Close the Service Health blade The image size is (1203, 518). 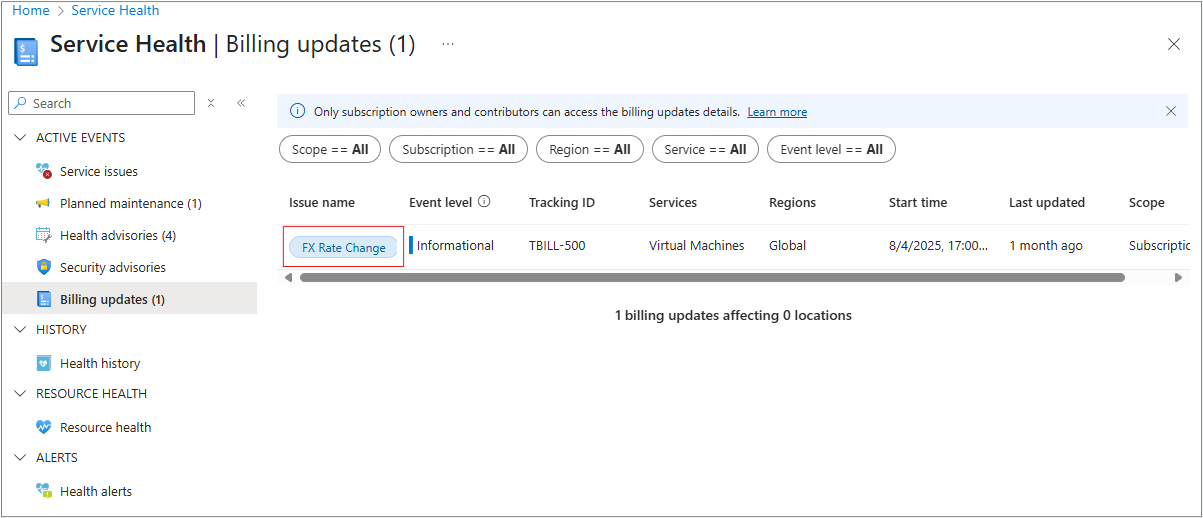tap(1174, 44)
